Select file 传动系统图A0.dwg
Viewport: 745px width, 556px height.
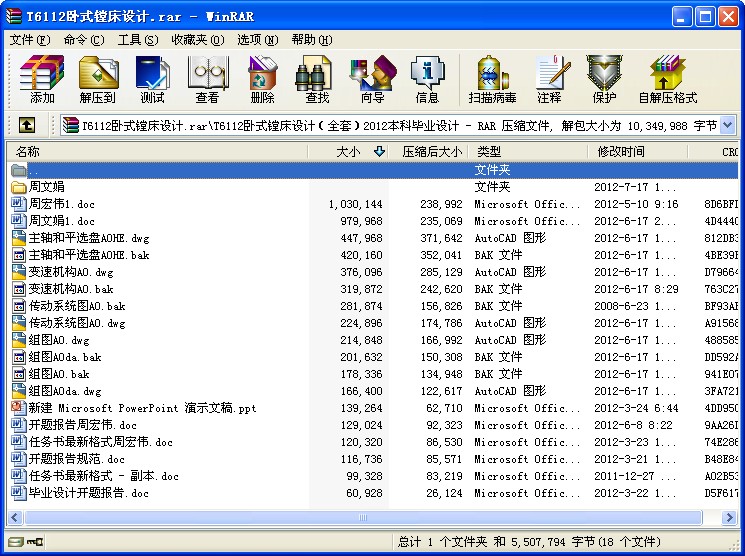pos(77,323)
